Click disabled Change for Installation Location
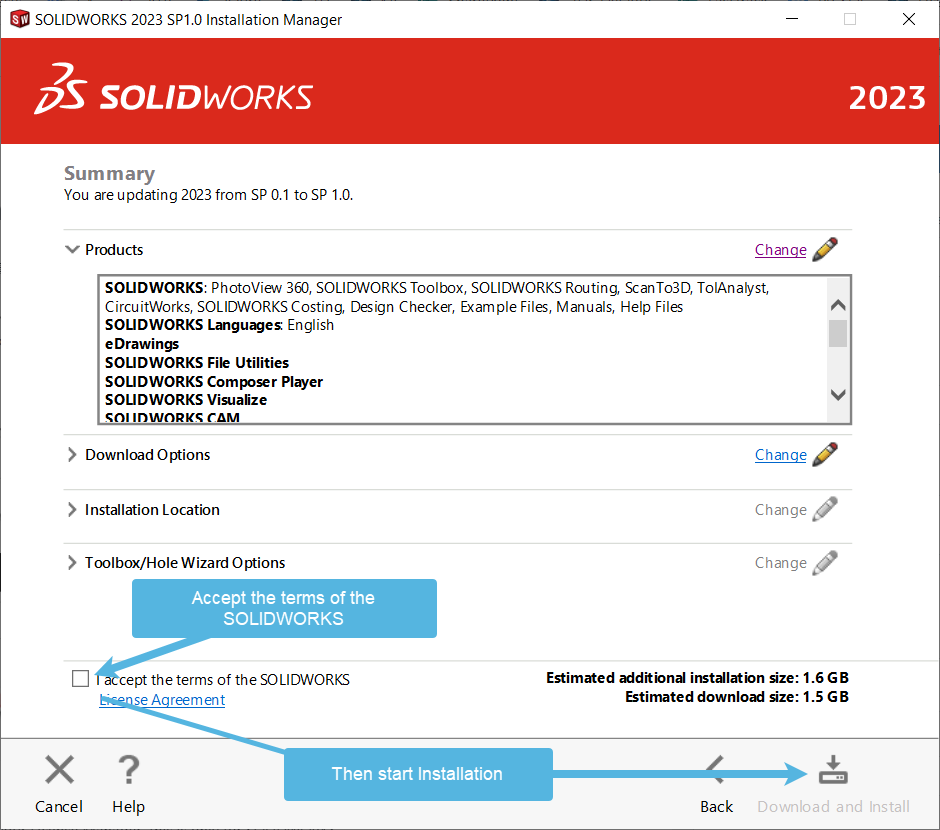This screenshot has height=830, width=940. point(781,510)
